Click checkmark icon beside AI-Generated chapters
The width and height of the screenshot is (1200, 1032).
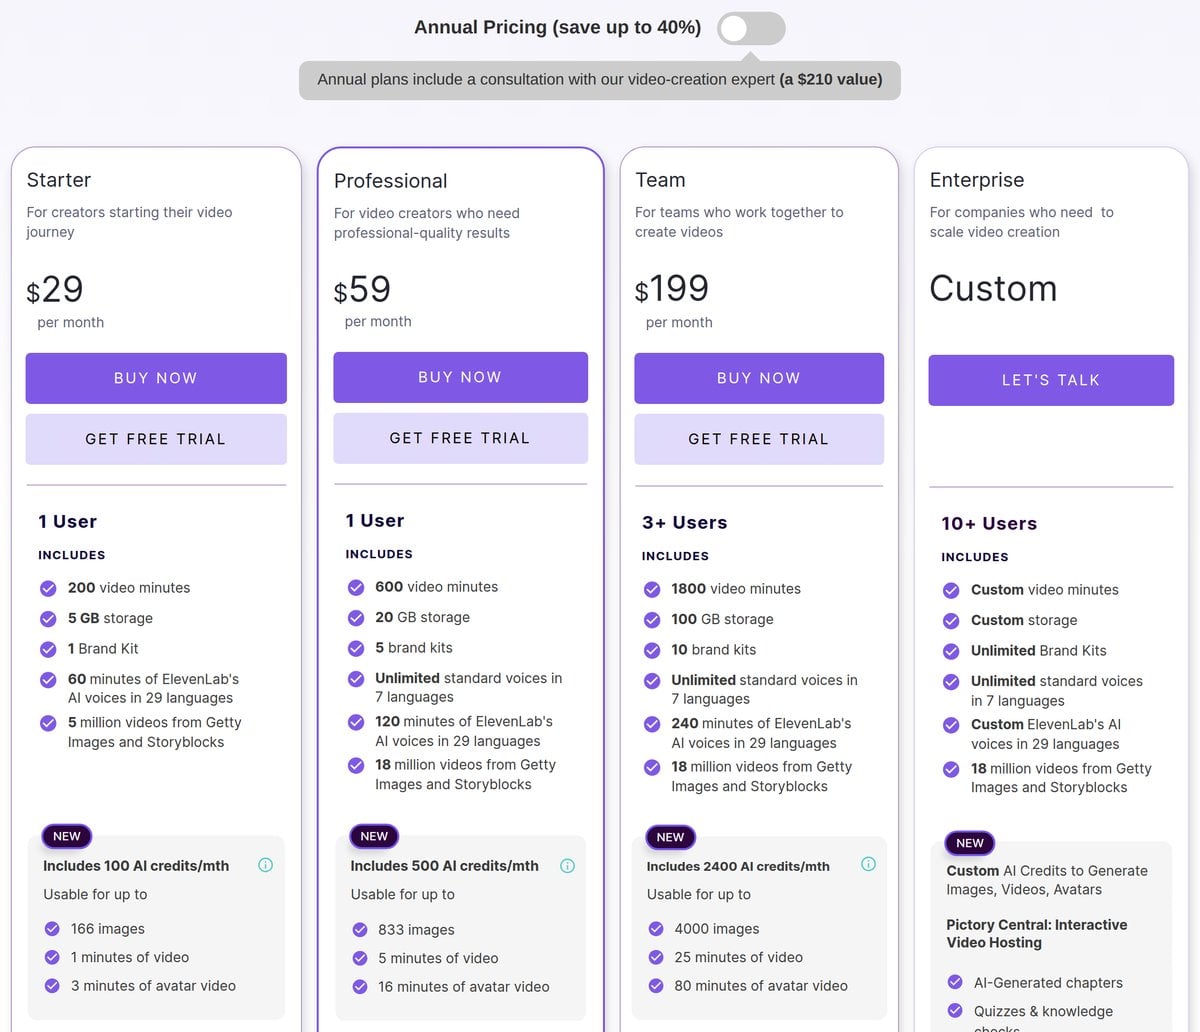955,982
